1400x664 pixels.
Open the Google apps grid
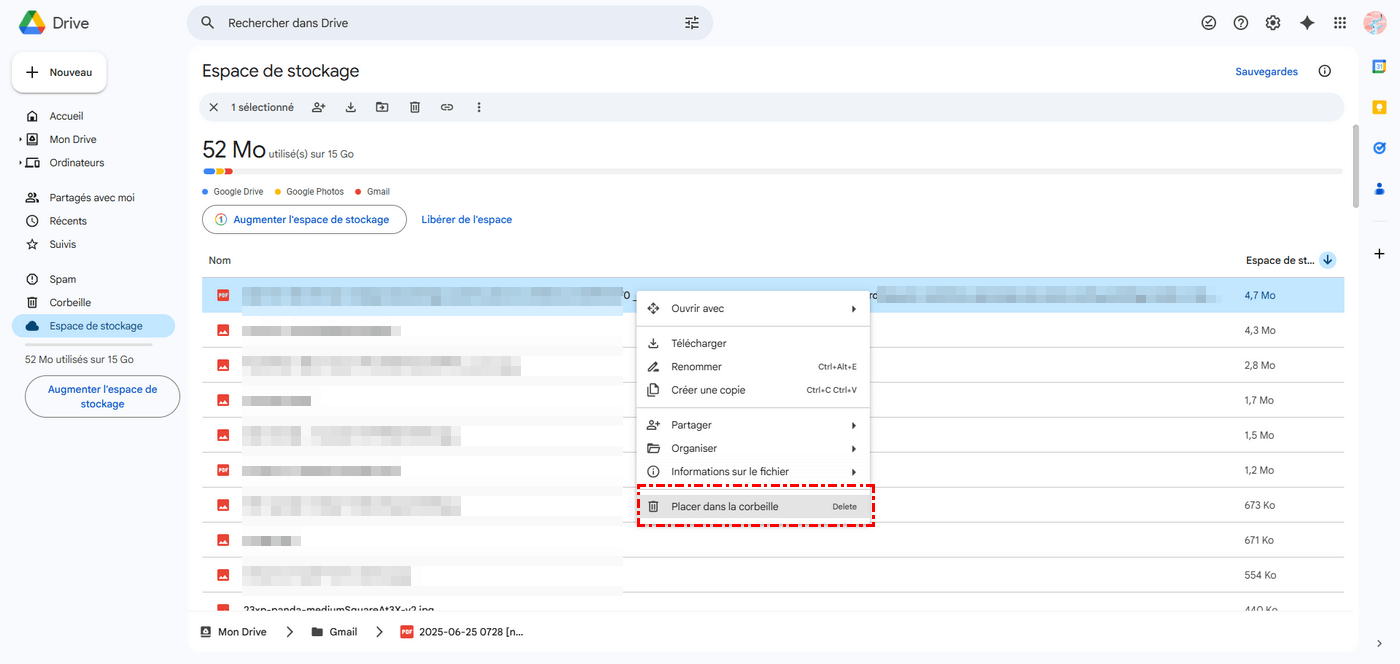[x=1340, y=22]
